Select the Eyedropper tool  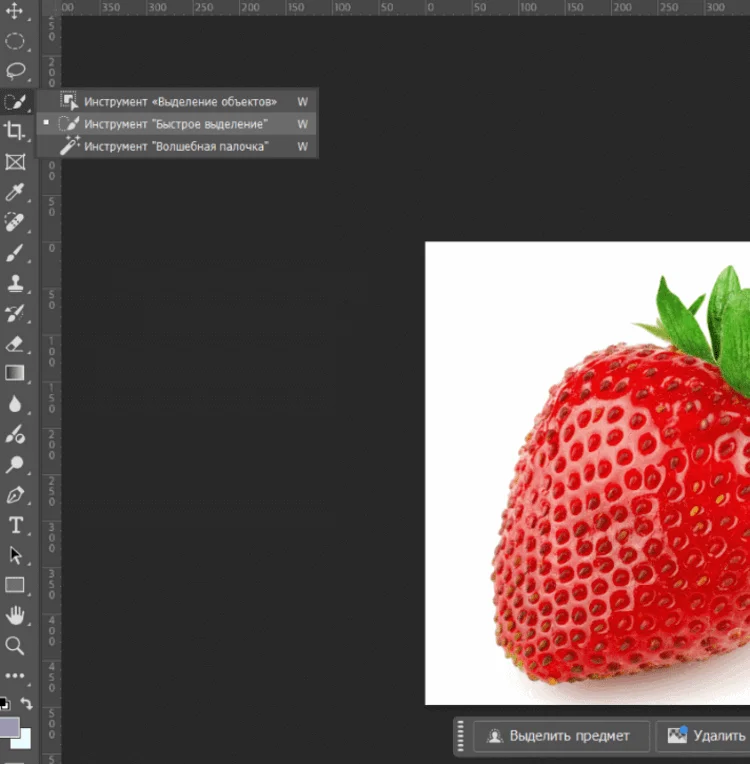15,192
